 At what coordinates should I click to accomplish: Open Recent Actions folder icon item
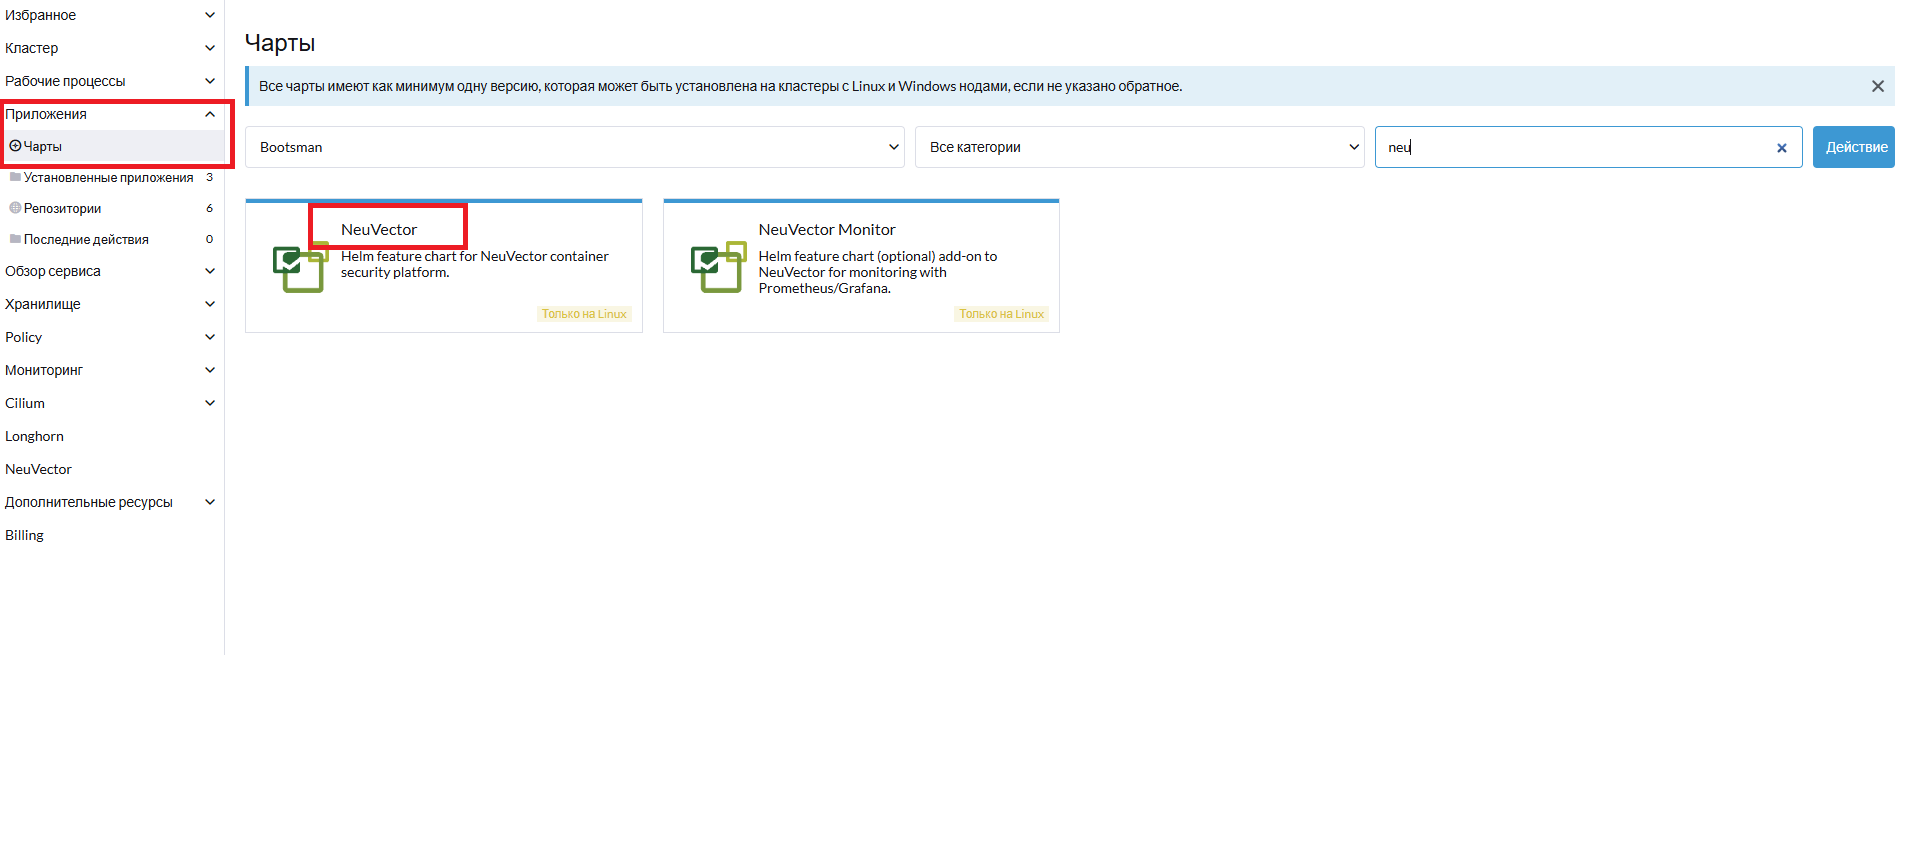(x=15, y=239)
